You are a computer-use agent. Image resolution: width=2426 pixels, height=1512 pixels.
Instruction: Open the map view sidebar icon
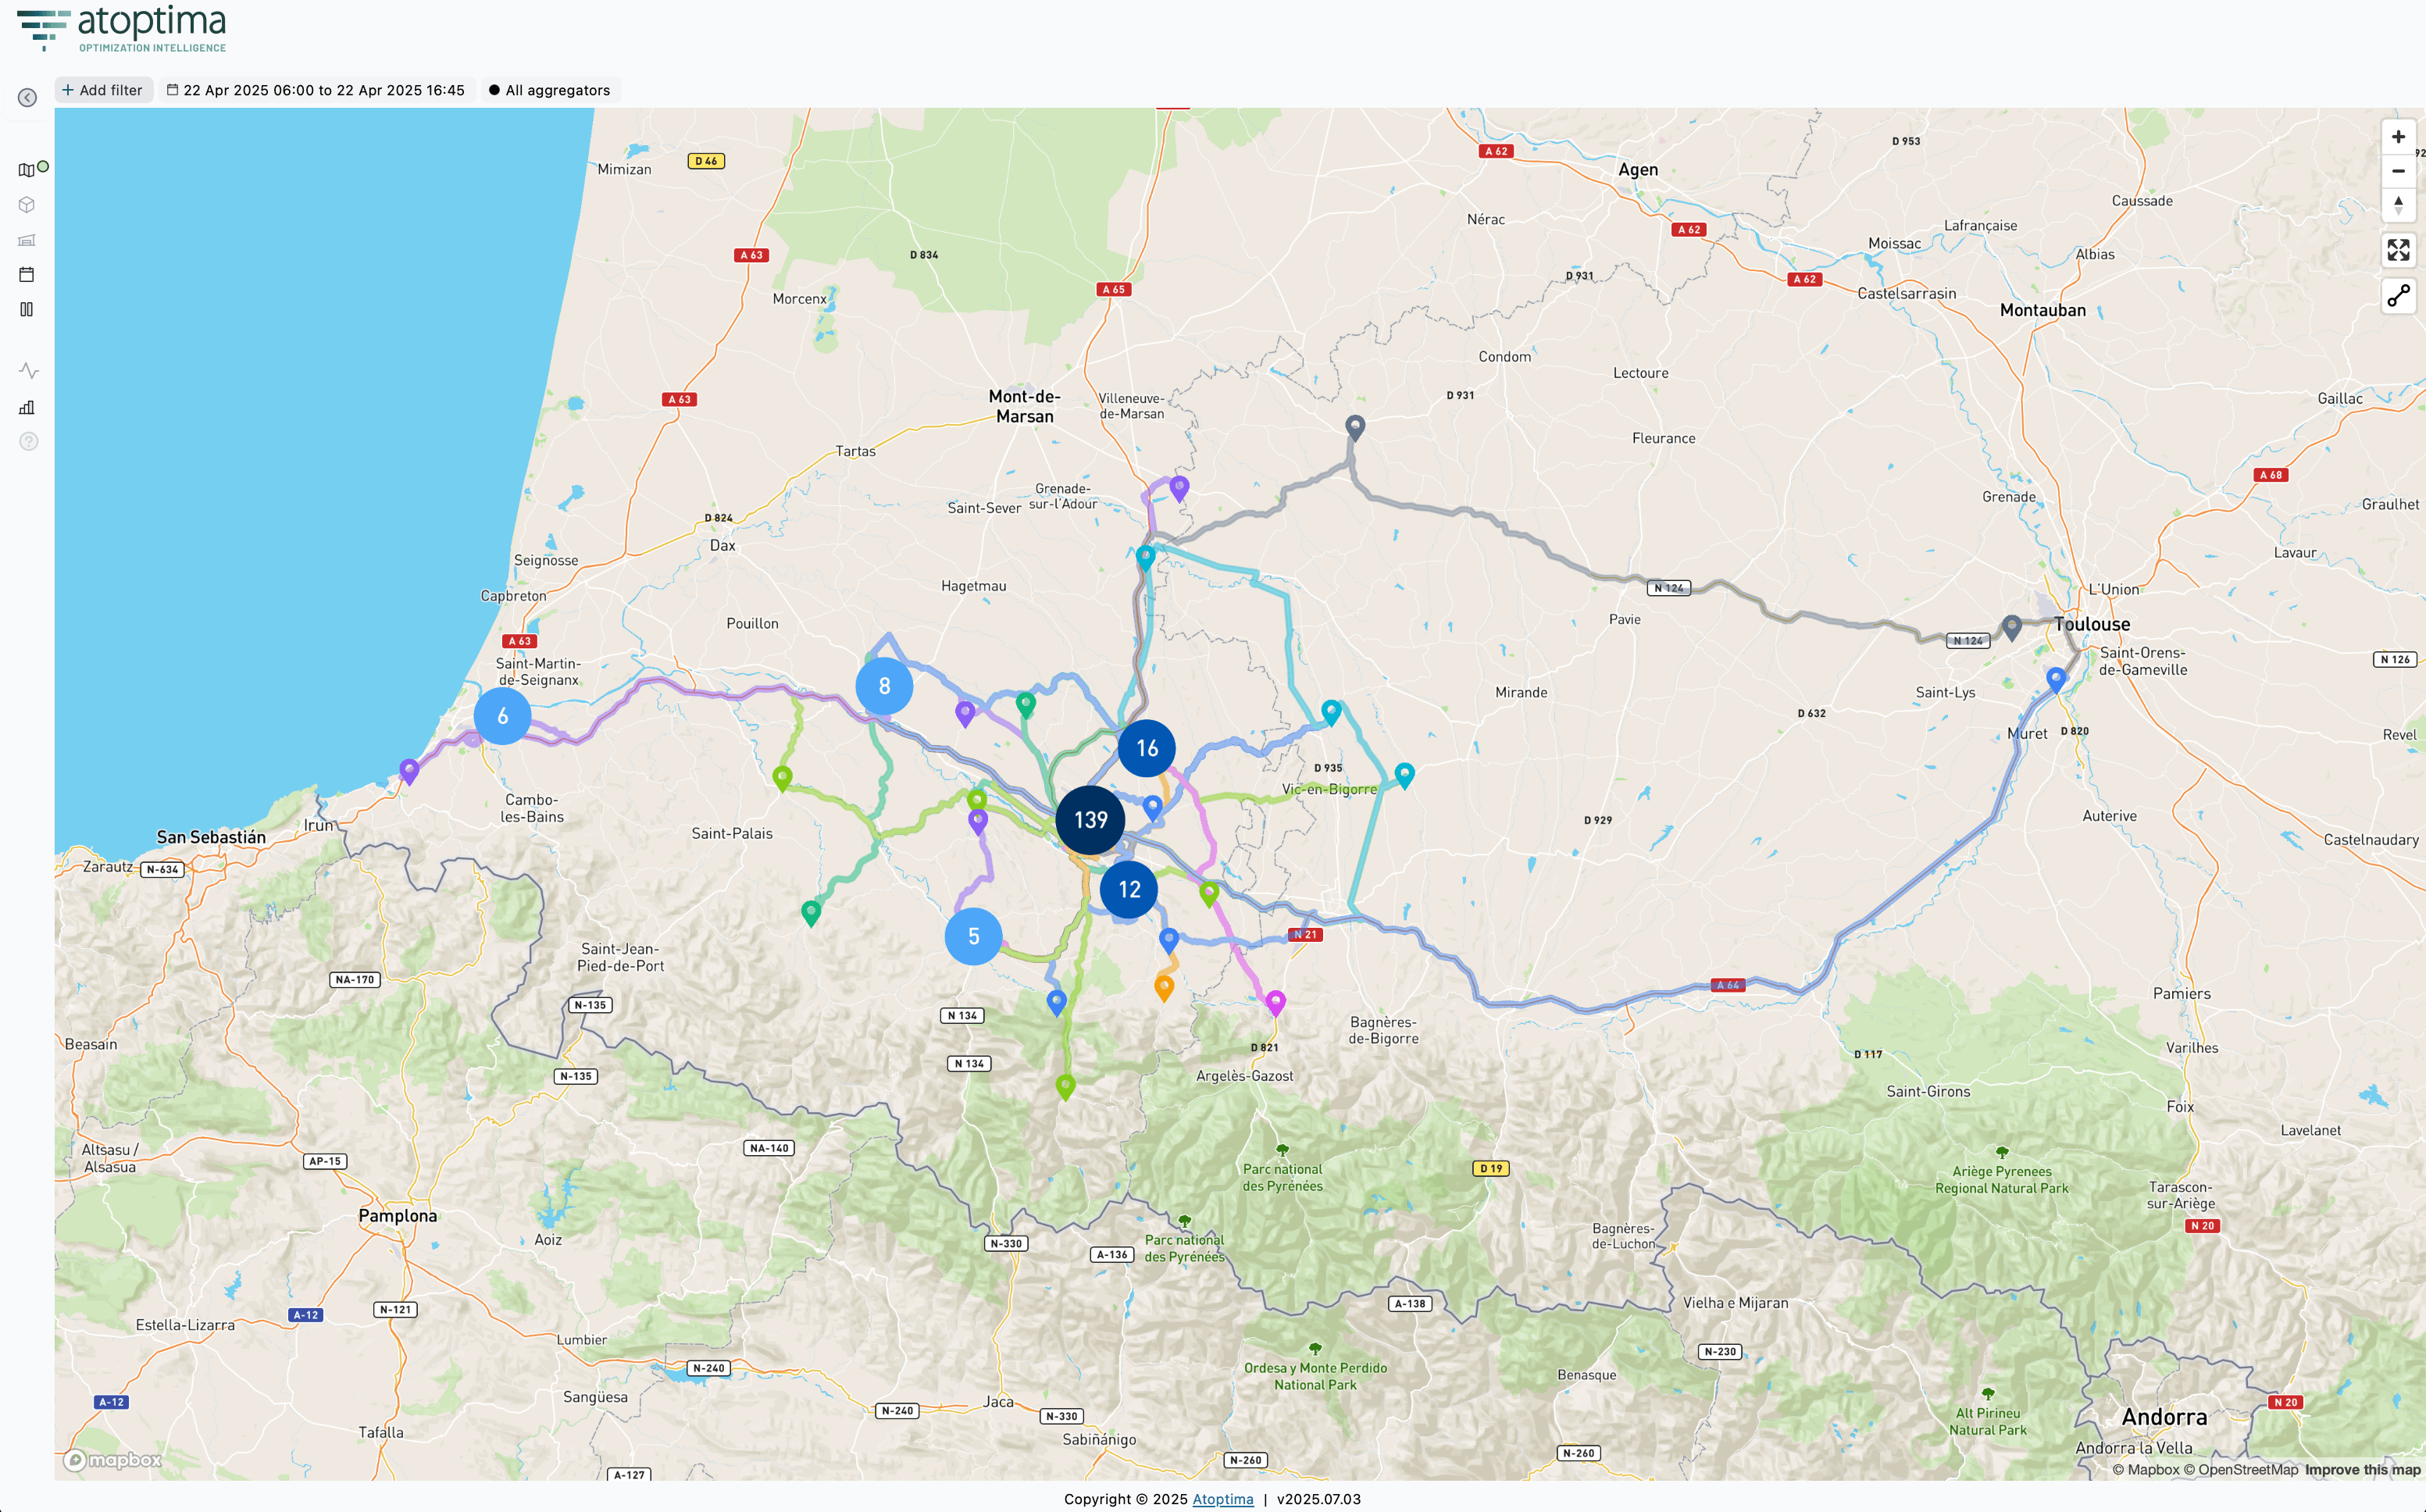[x=27, y=170]
